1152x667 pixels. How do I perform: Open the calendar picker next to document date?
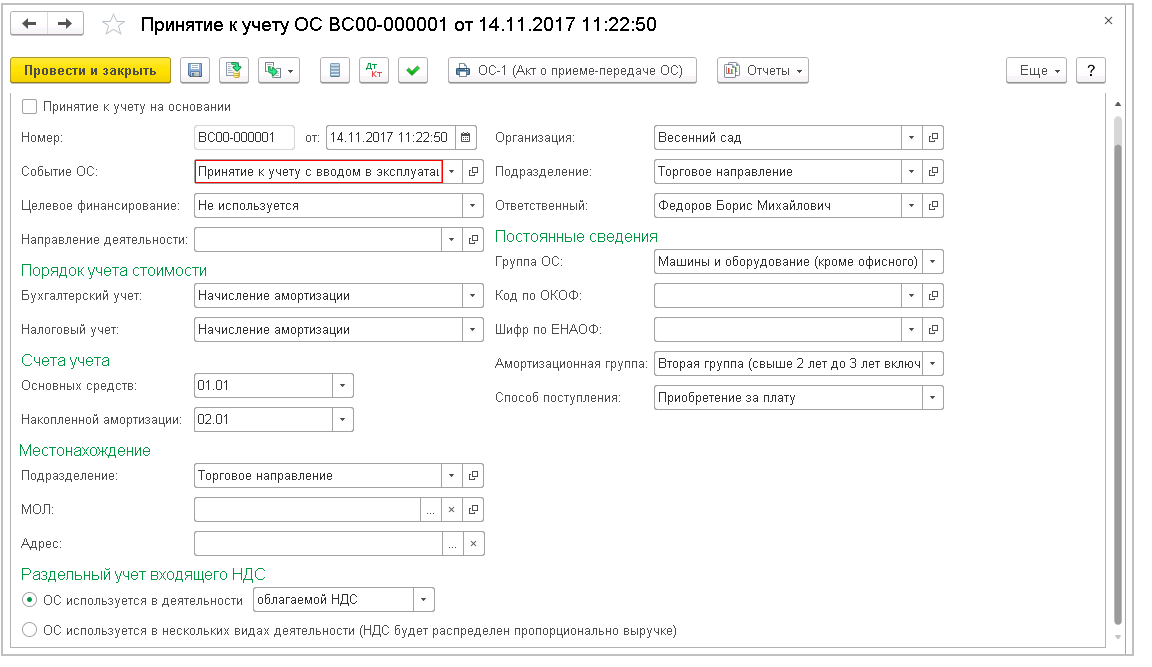(466, 137)
